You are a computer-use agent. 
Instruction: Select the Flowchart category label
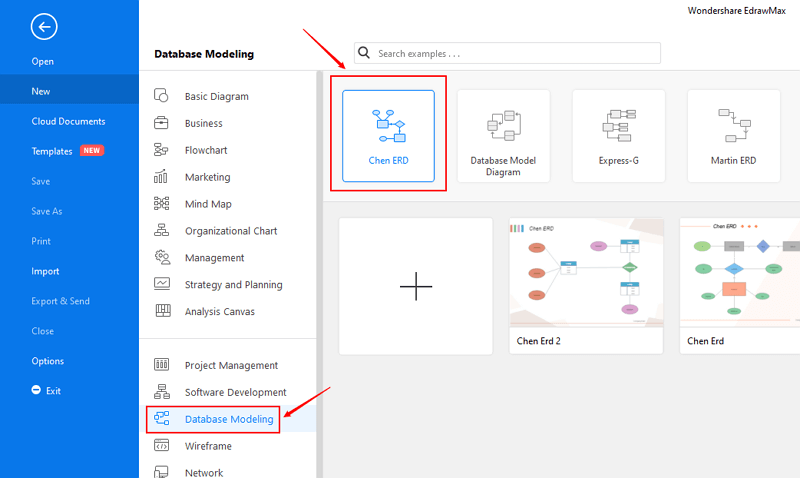206,150
